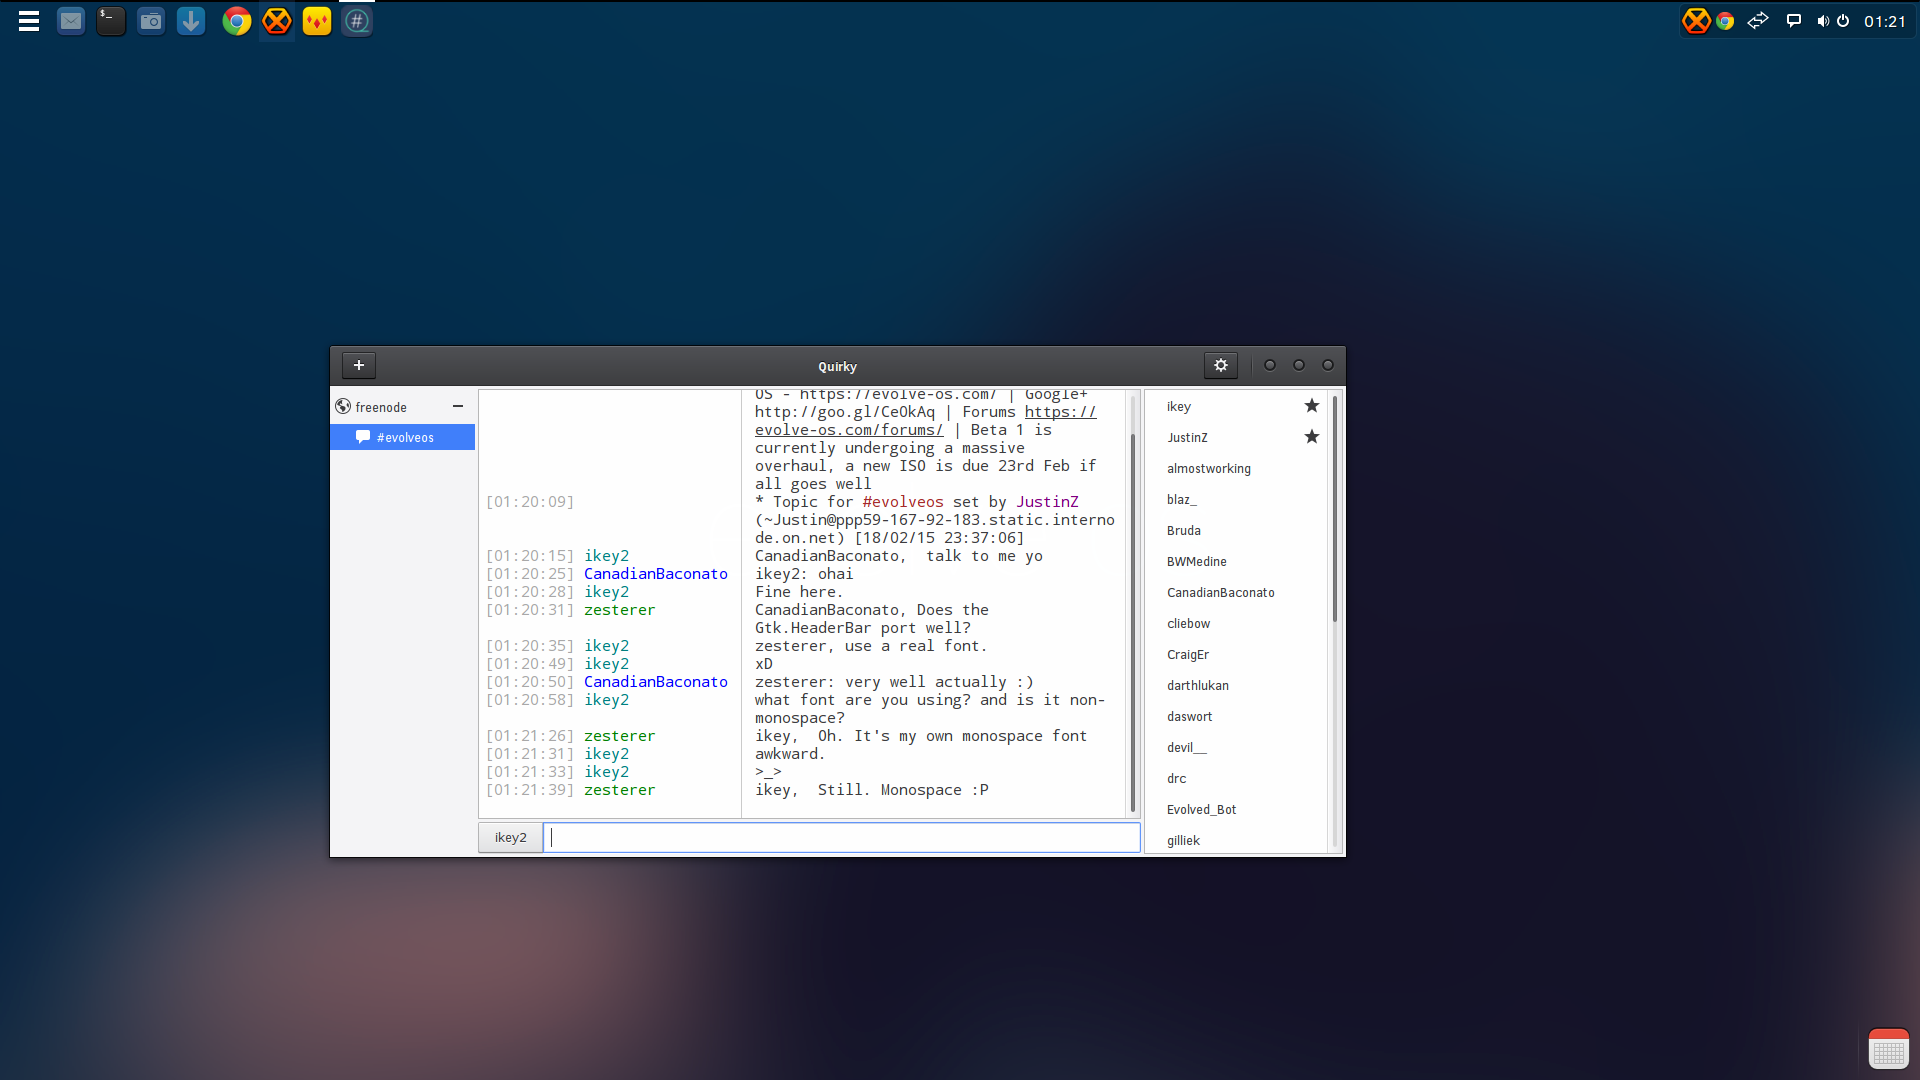Select user blaz_ in nick list
Screen dimensions: 1920x1080
(1235, 499)
